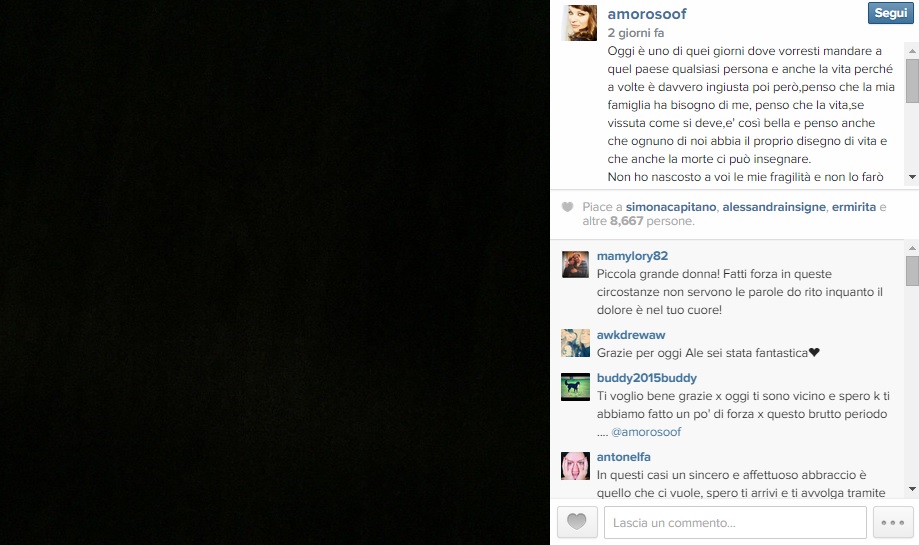
Task: Open the simonacapitano liker profile
Action: 670,207
